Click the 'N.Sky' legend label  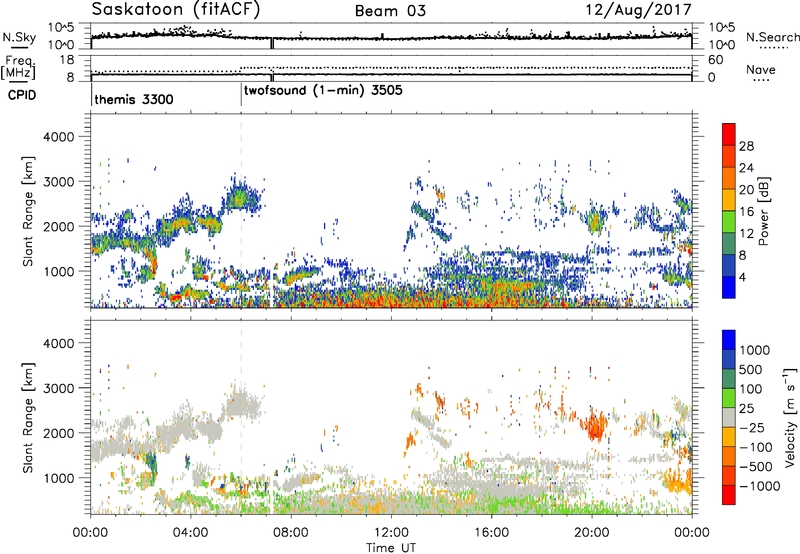click(19, 37)
